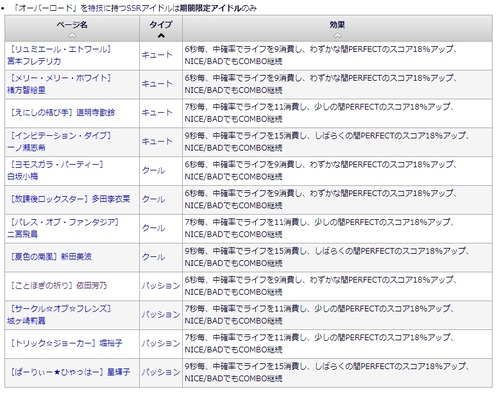The width and height of the screenshot is (499, 396).
Task: Open the [インビテーション・ダイブ] 一ノ瀬志希 page link
Action: [x=59, y=141]
